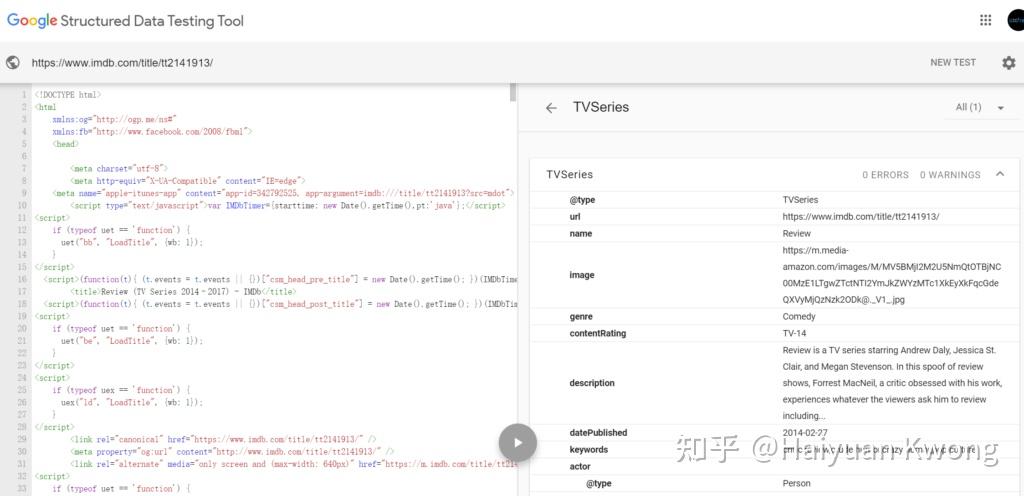
Task: Run test with the play button
Action: [x=518, y=442]
